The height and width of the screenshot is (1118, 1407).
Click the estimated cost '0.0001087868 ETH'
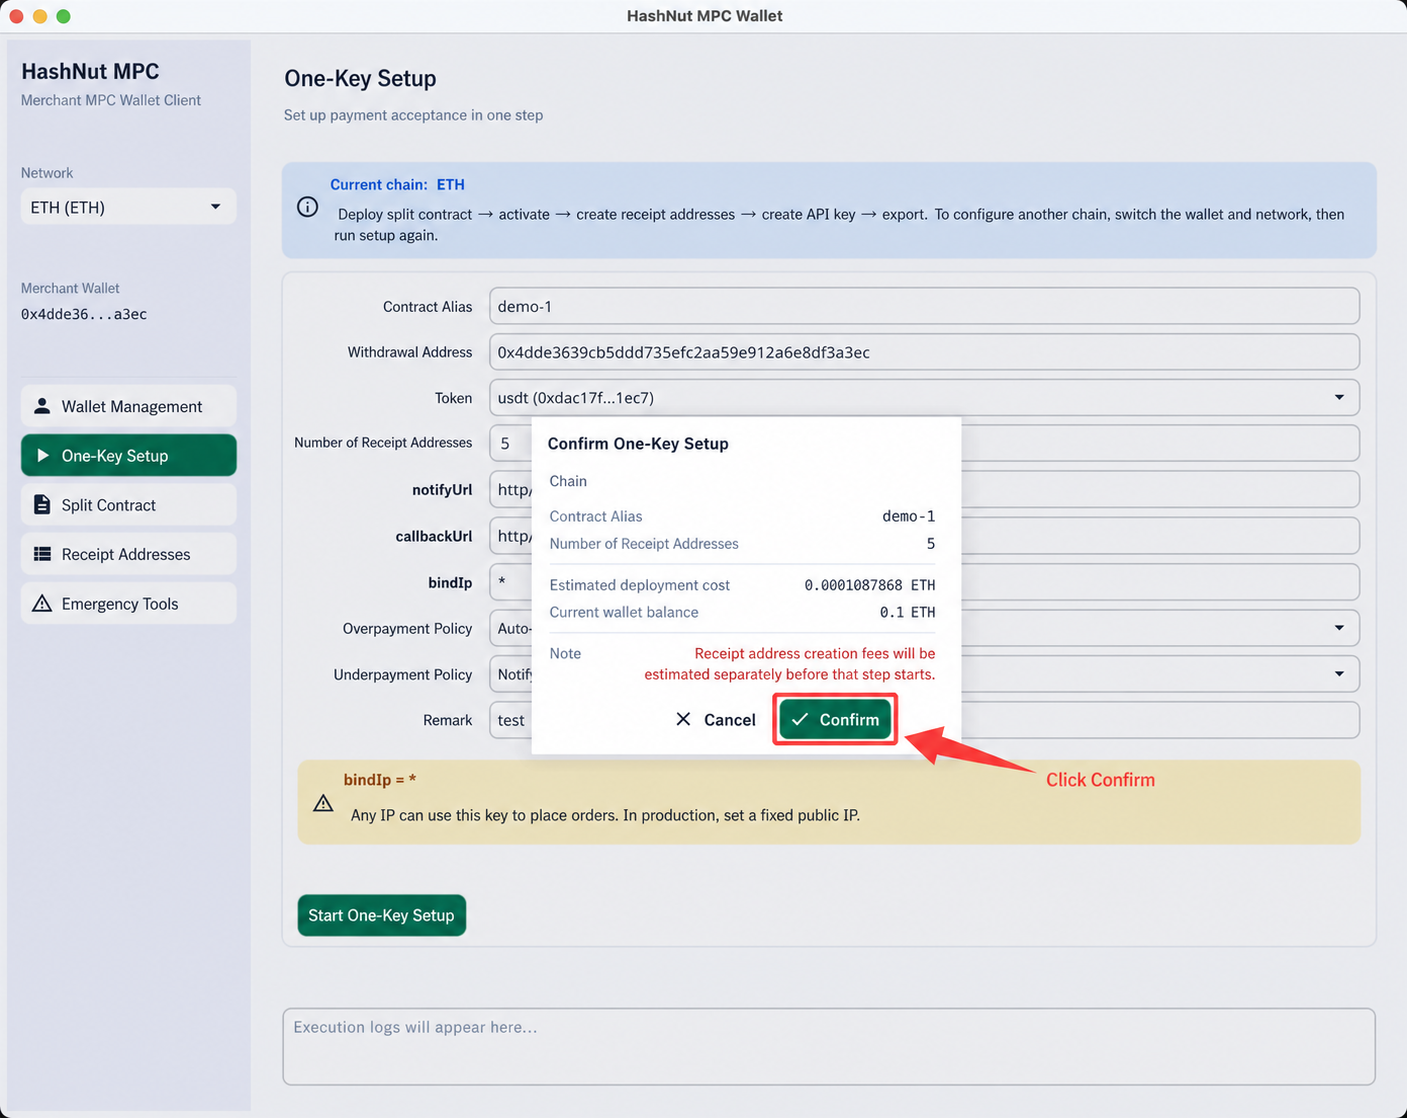(x=870, y=585)
